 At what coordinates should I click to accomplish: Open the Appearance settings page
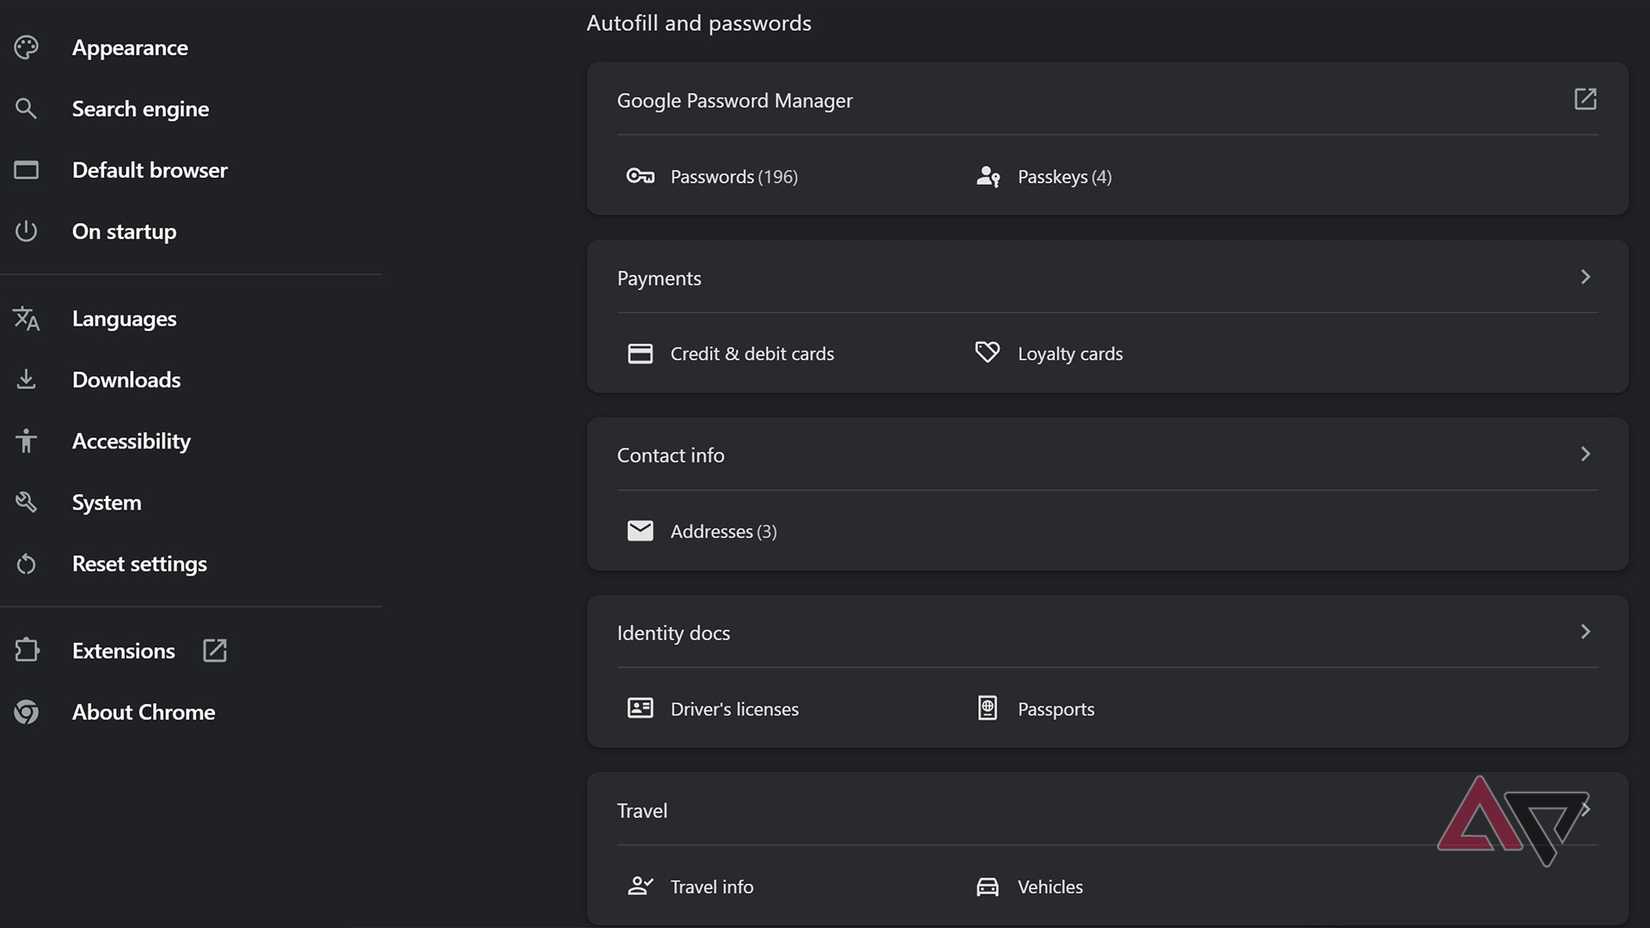[130, 47]
